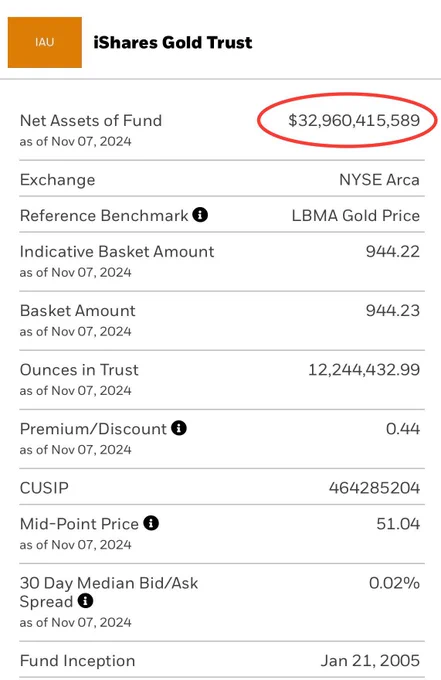Click the NYSE Arca exchange value

(379, 180)
